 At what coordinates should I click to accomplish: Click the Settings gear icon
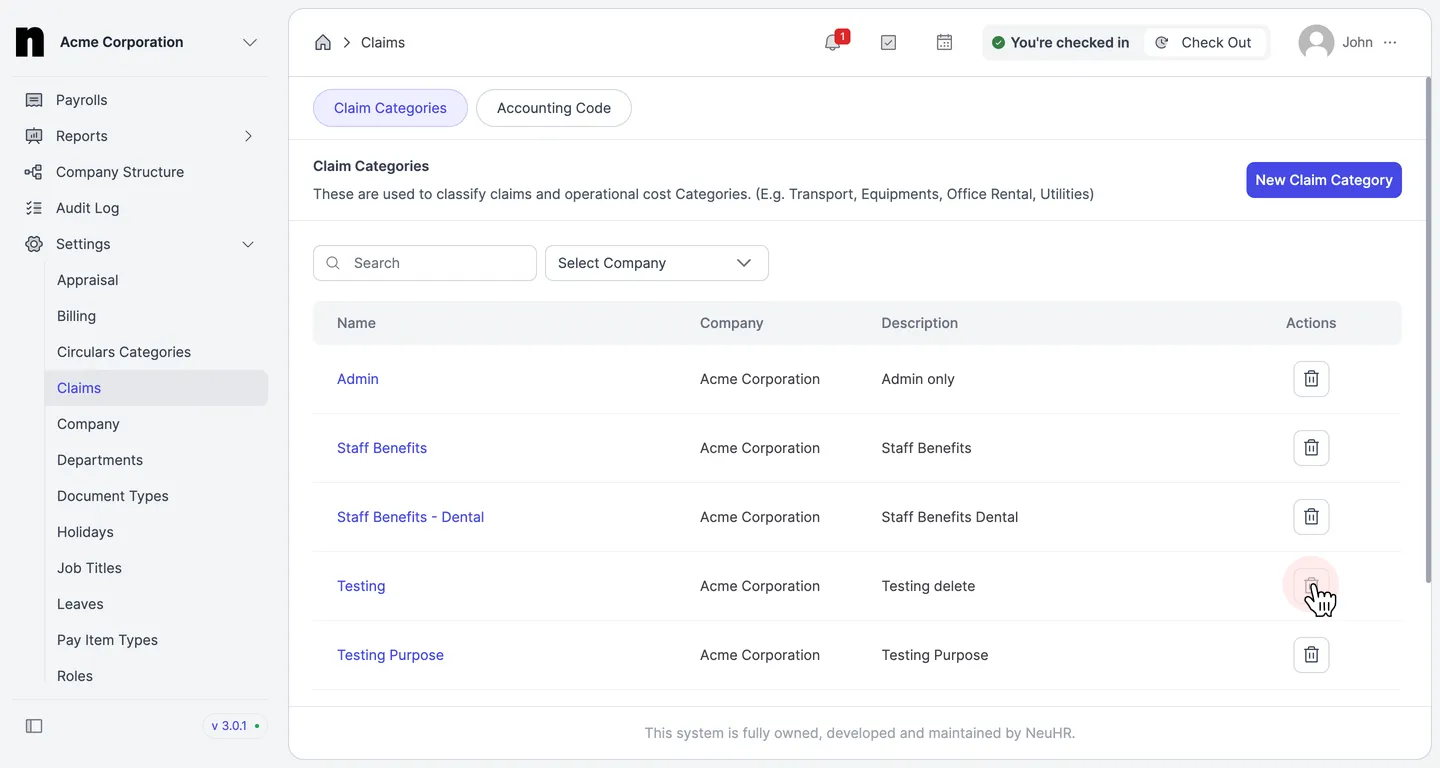pyautogui.click(x=34, y=244)
